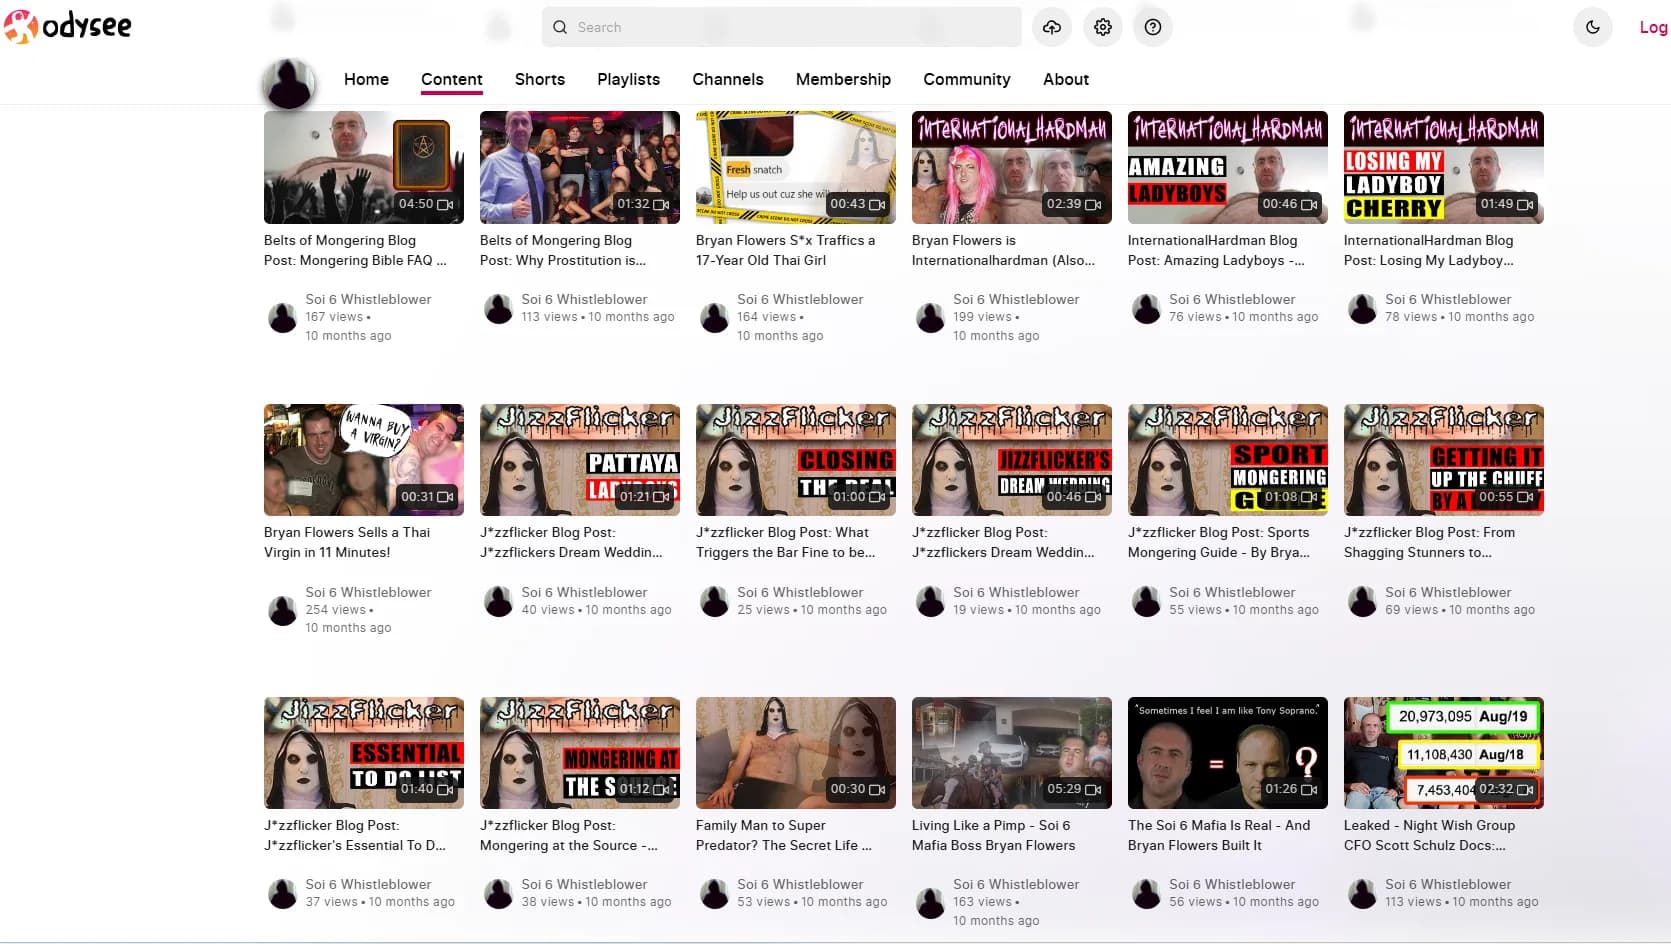Open the Tony Soprano 01:26 thumbnail

(1228, 753)
